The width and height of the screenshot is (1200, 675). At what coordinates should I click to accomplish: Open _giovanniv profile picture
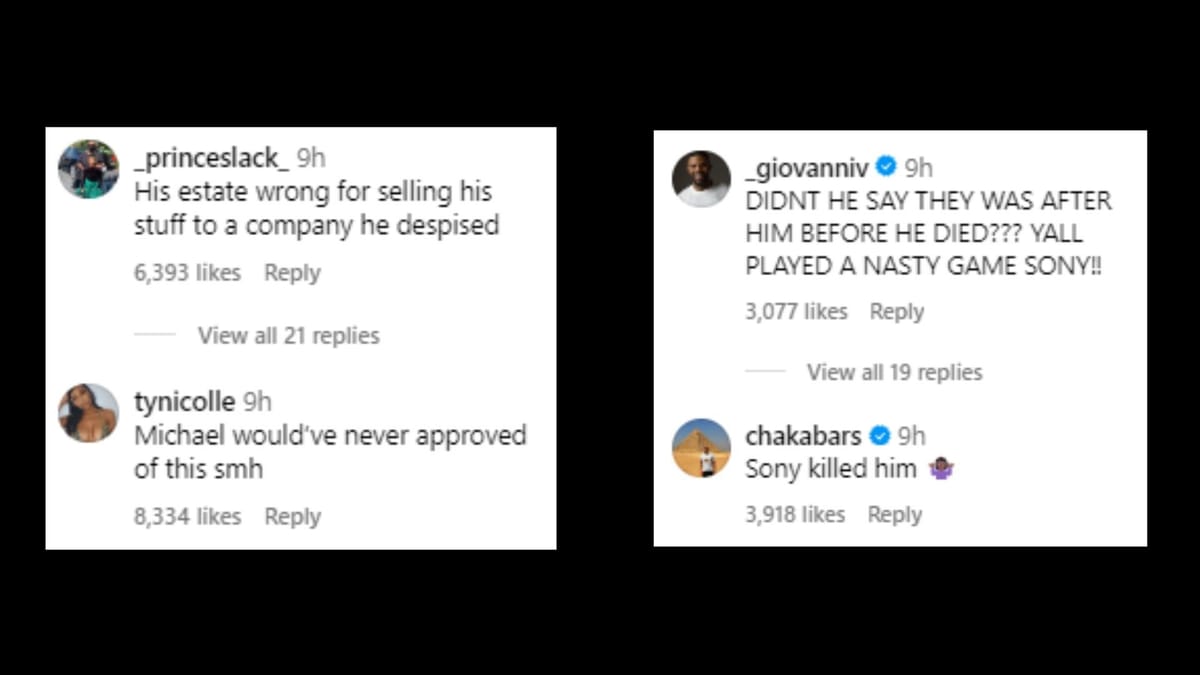[x=701, y=179]
